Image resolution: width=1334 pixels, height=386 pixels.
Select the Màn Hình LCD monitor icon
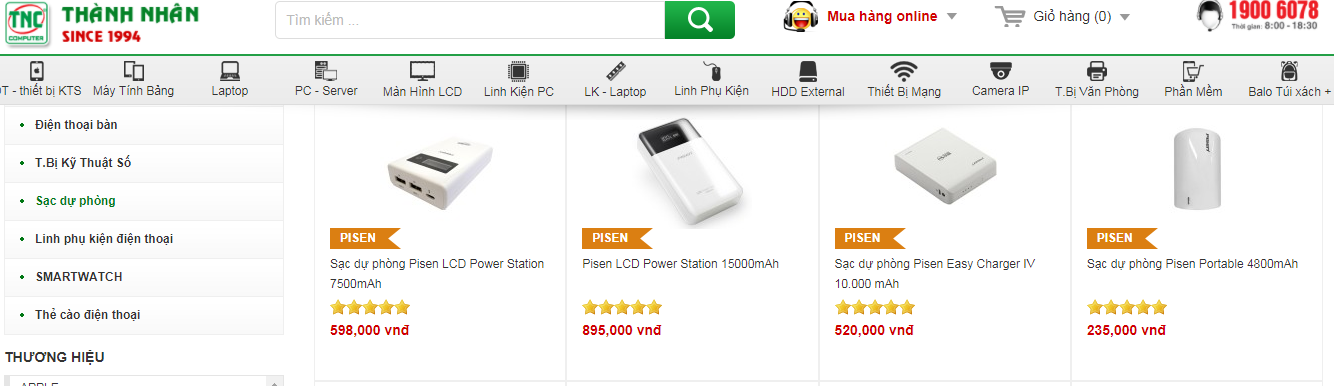pyautogui.click(x=423, y=71)
